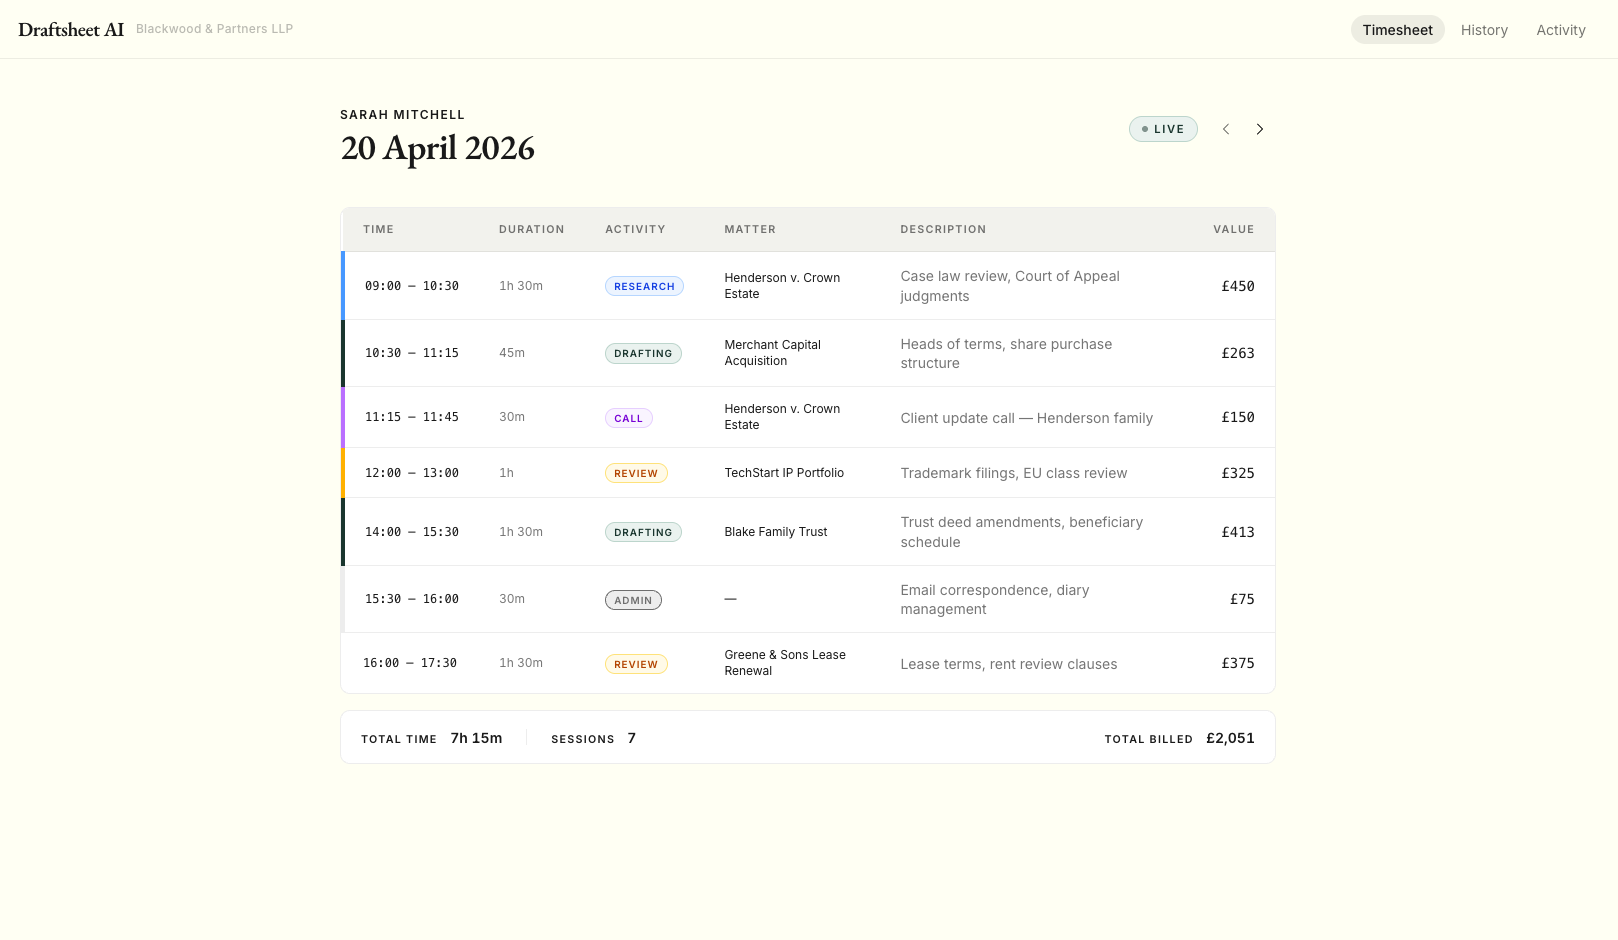The width and height of the screenshot is (1618, 940).
Task: Switch to the History tab
Action: click(x=1483, y=30)
